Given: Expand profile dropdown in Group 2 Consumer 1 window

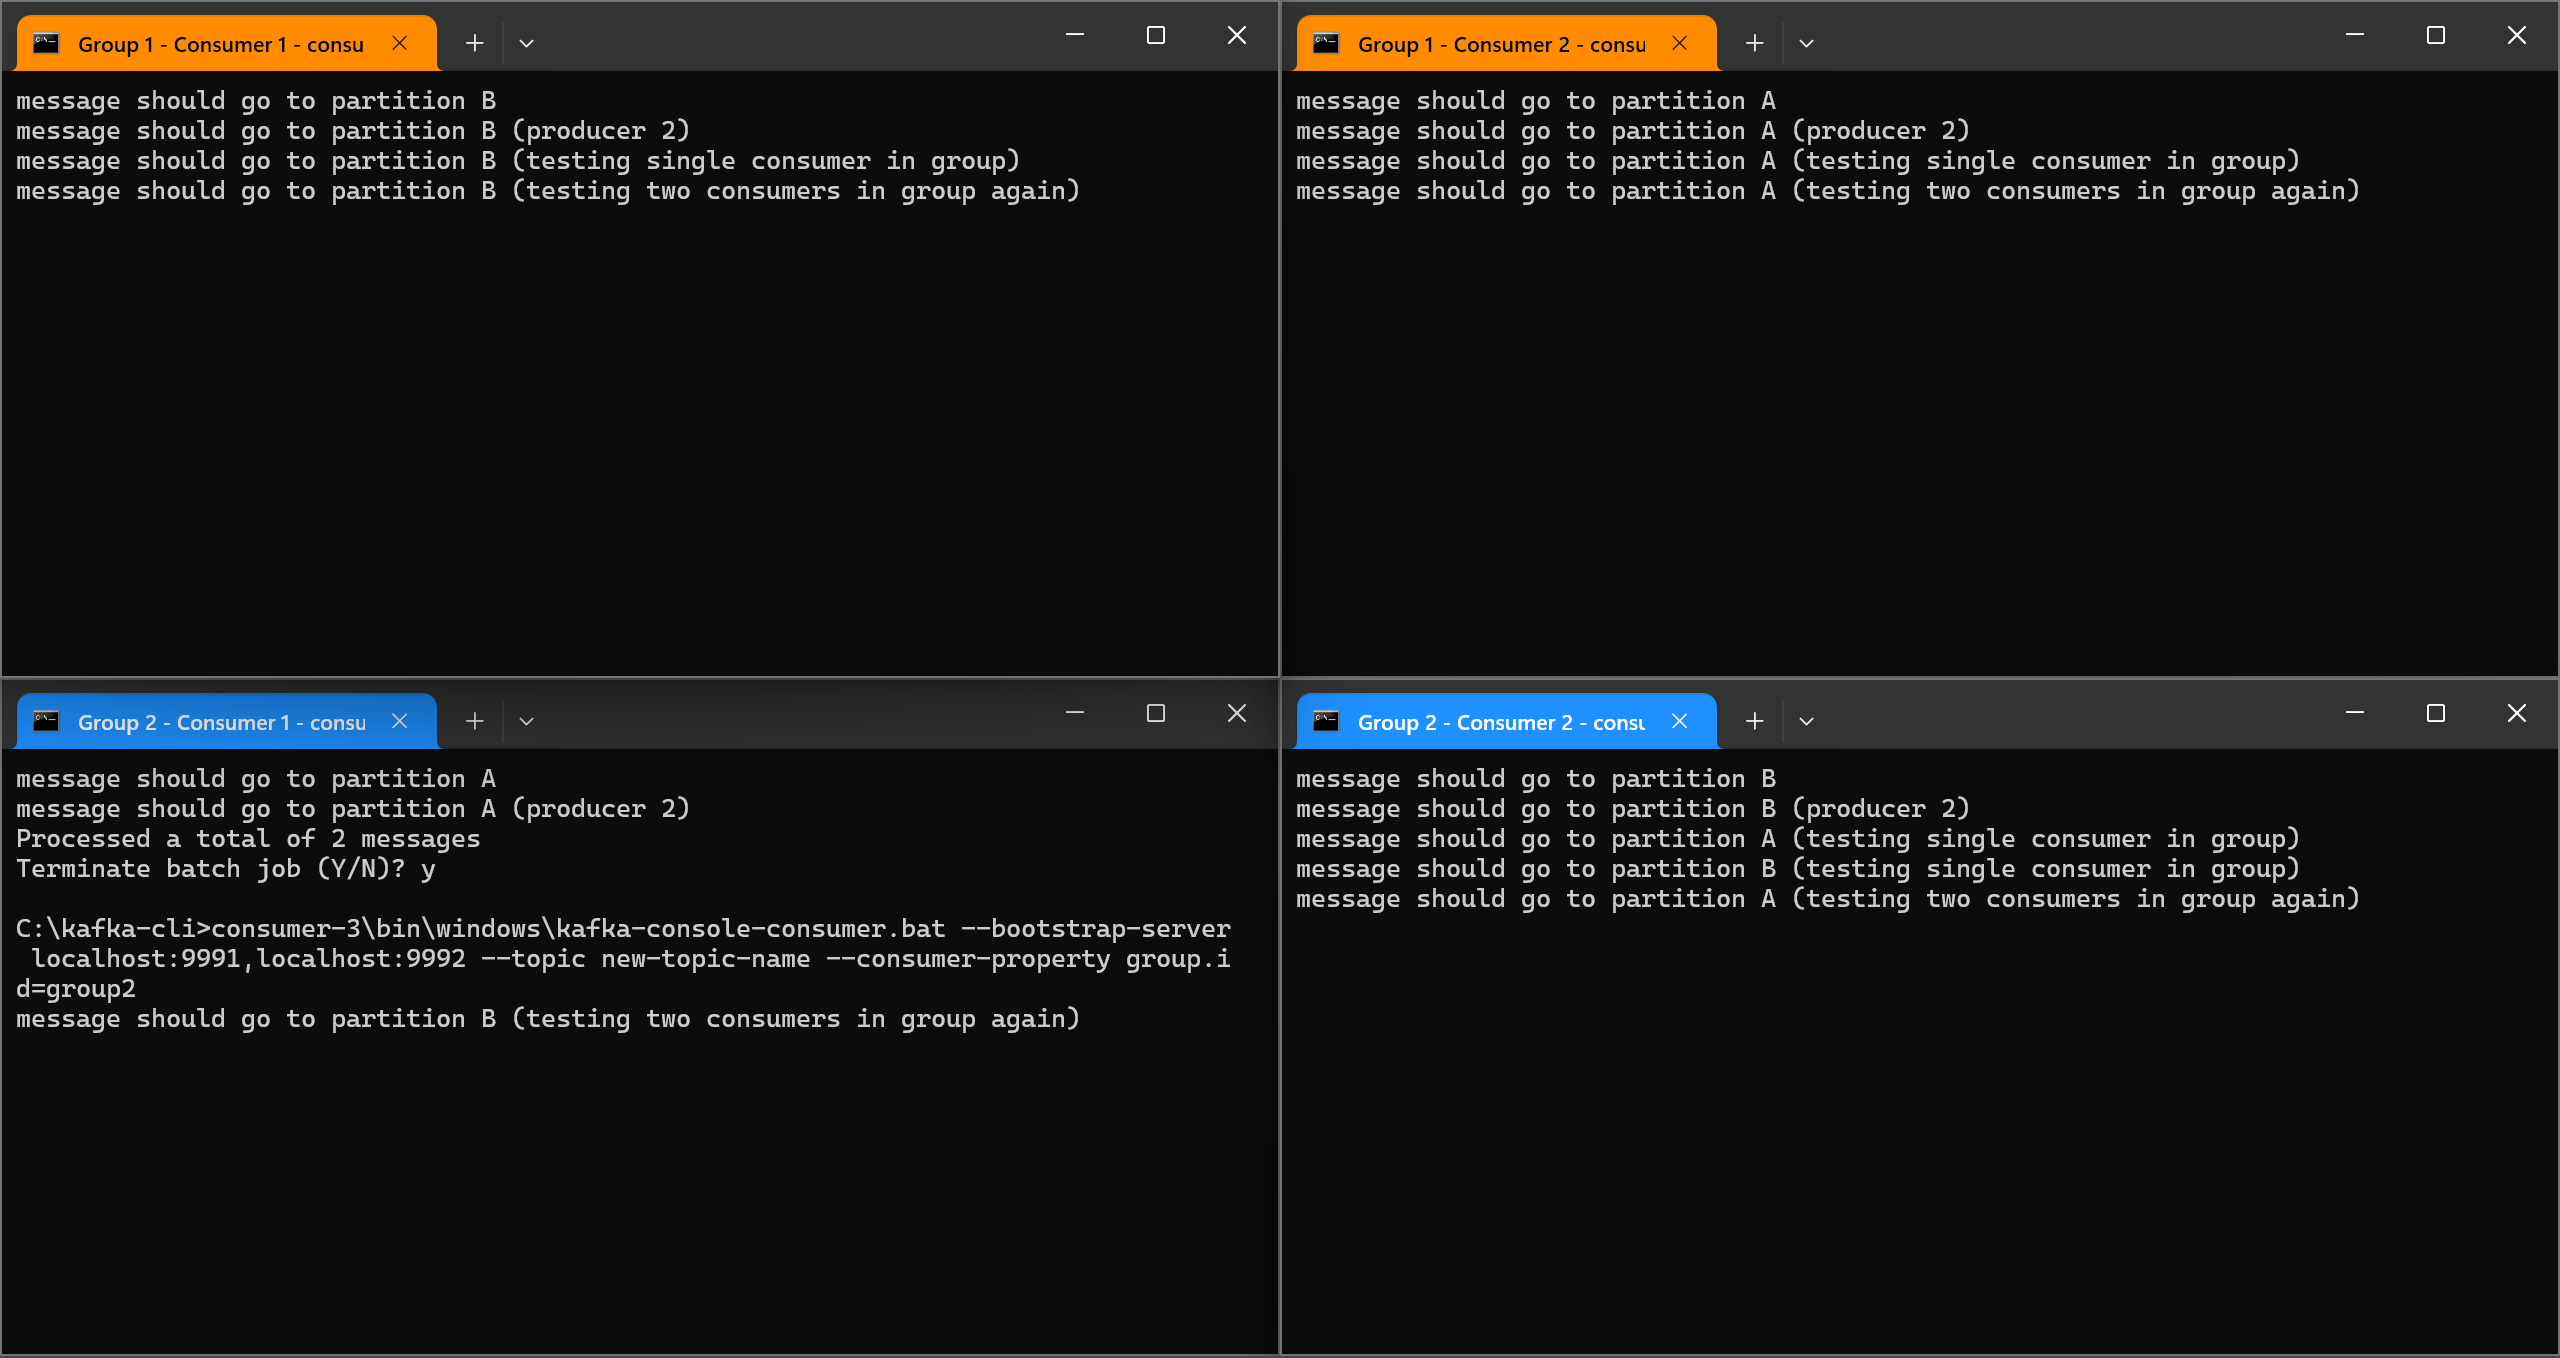Looking at the screenshot, I should (527, 721).
